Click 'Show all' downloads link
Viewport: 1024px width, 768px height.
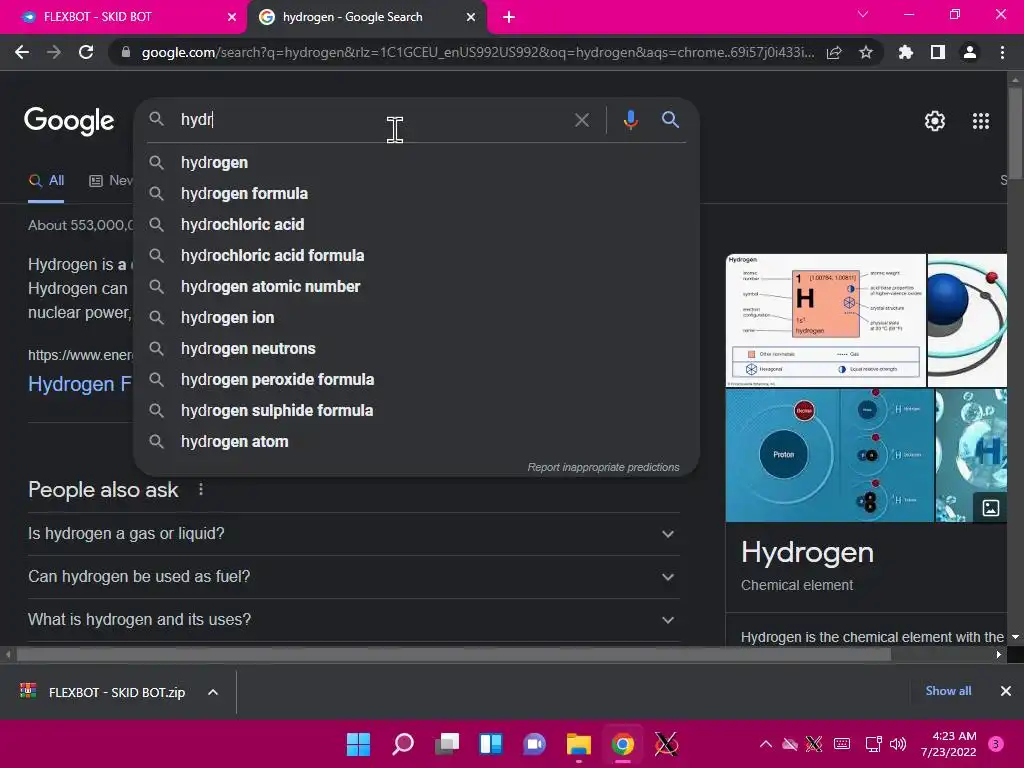(948, 691)
